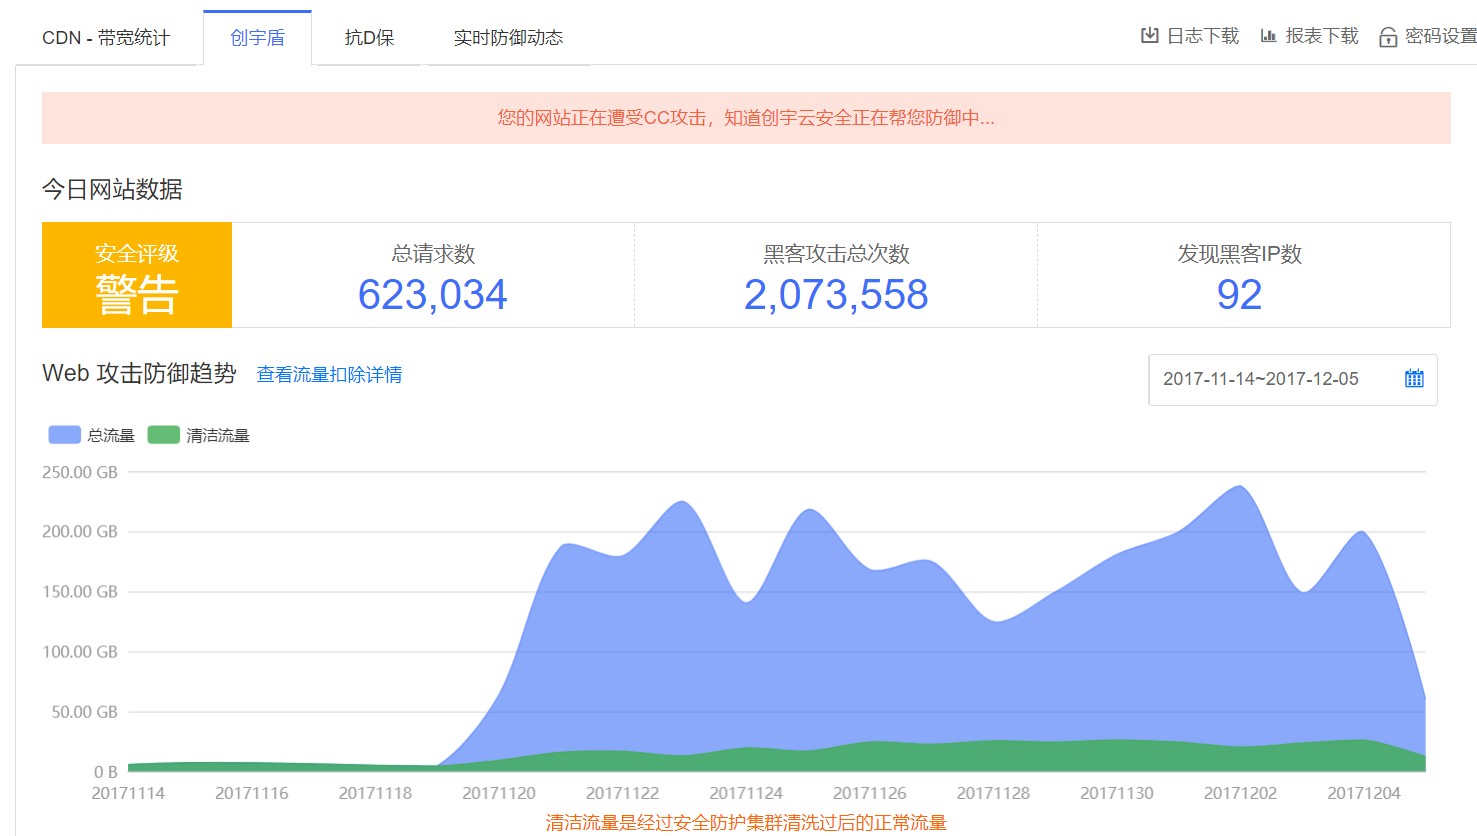This screenshot has height=836, width=1477.
Task: Click the report download chart icon
Action: pos(1268,36)
